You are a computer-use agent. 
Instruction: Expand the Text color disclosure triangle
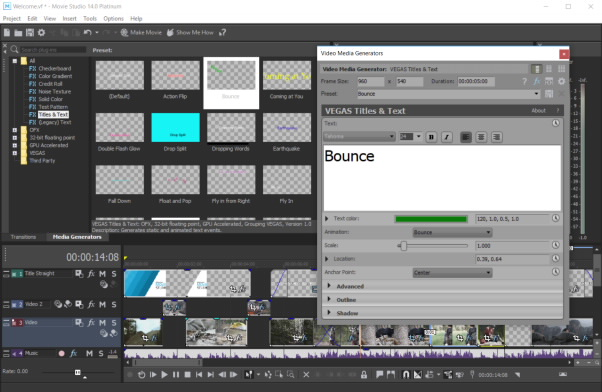coord(327,218)
